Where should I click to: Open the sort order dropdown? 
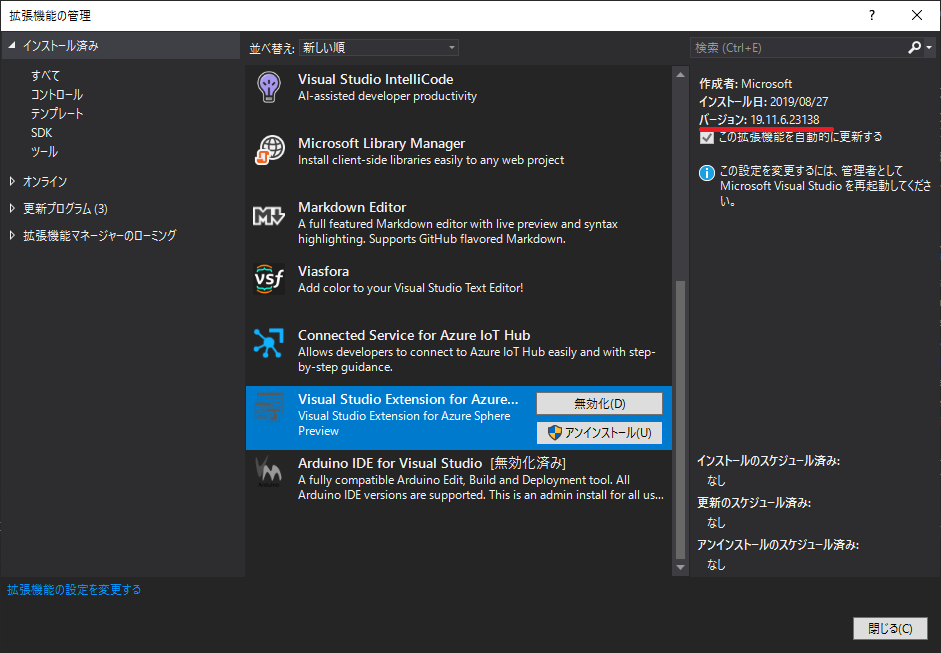pyautogui.click(x=379, y=47)
